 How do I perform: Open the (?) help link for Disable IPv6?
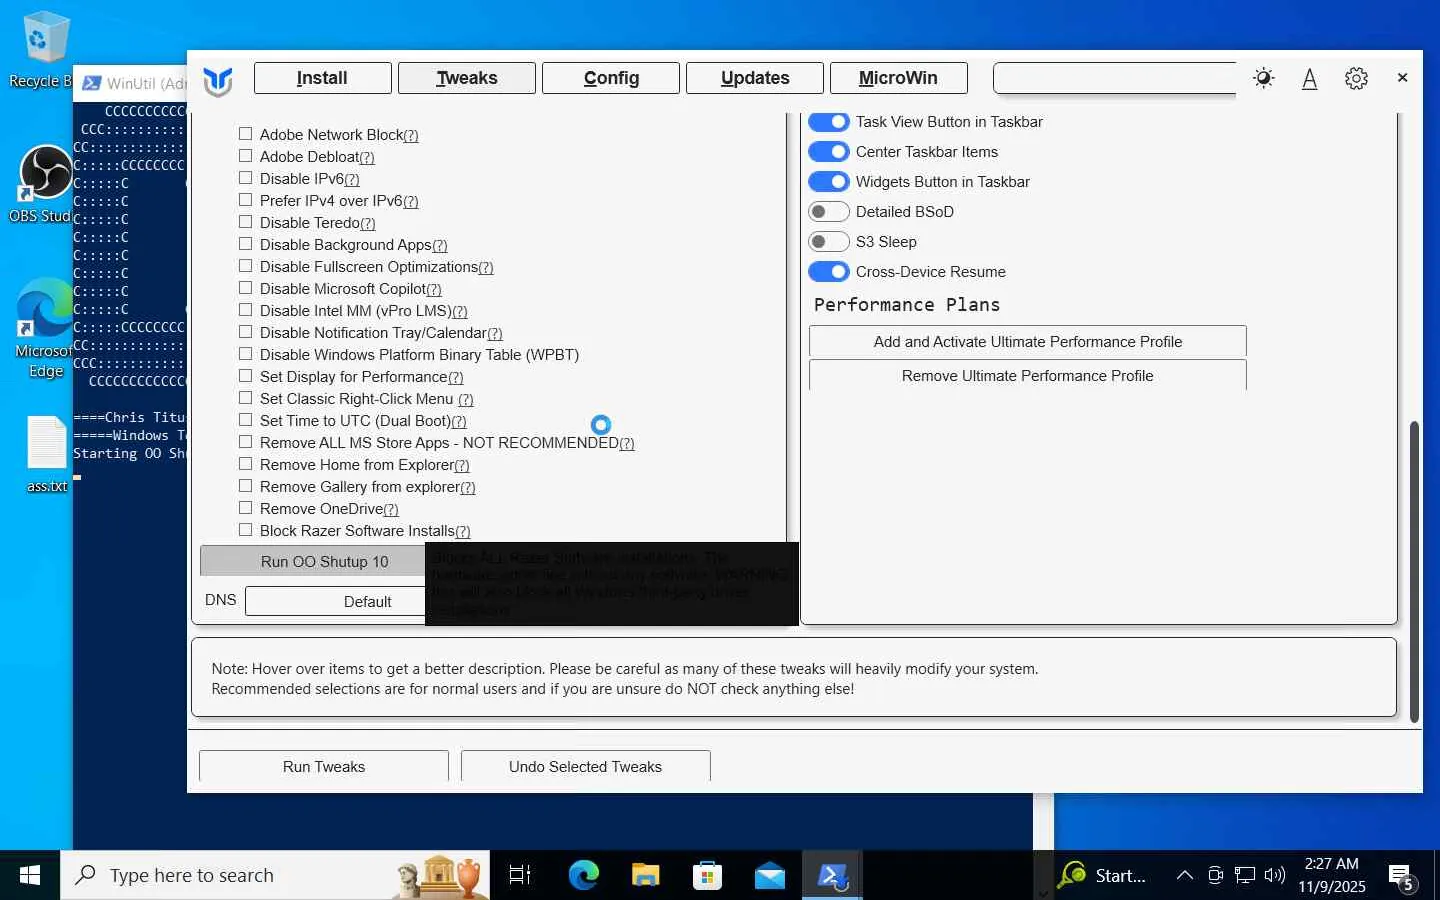click(x=352, y=180)
